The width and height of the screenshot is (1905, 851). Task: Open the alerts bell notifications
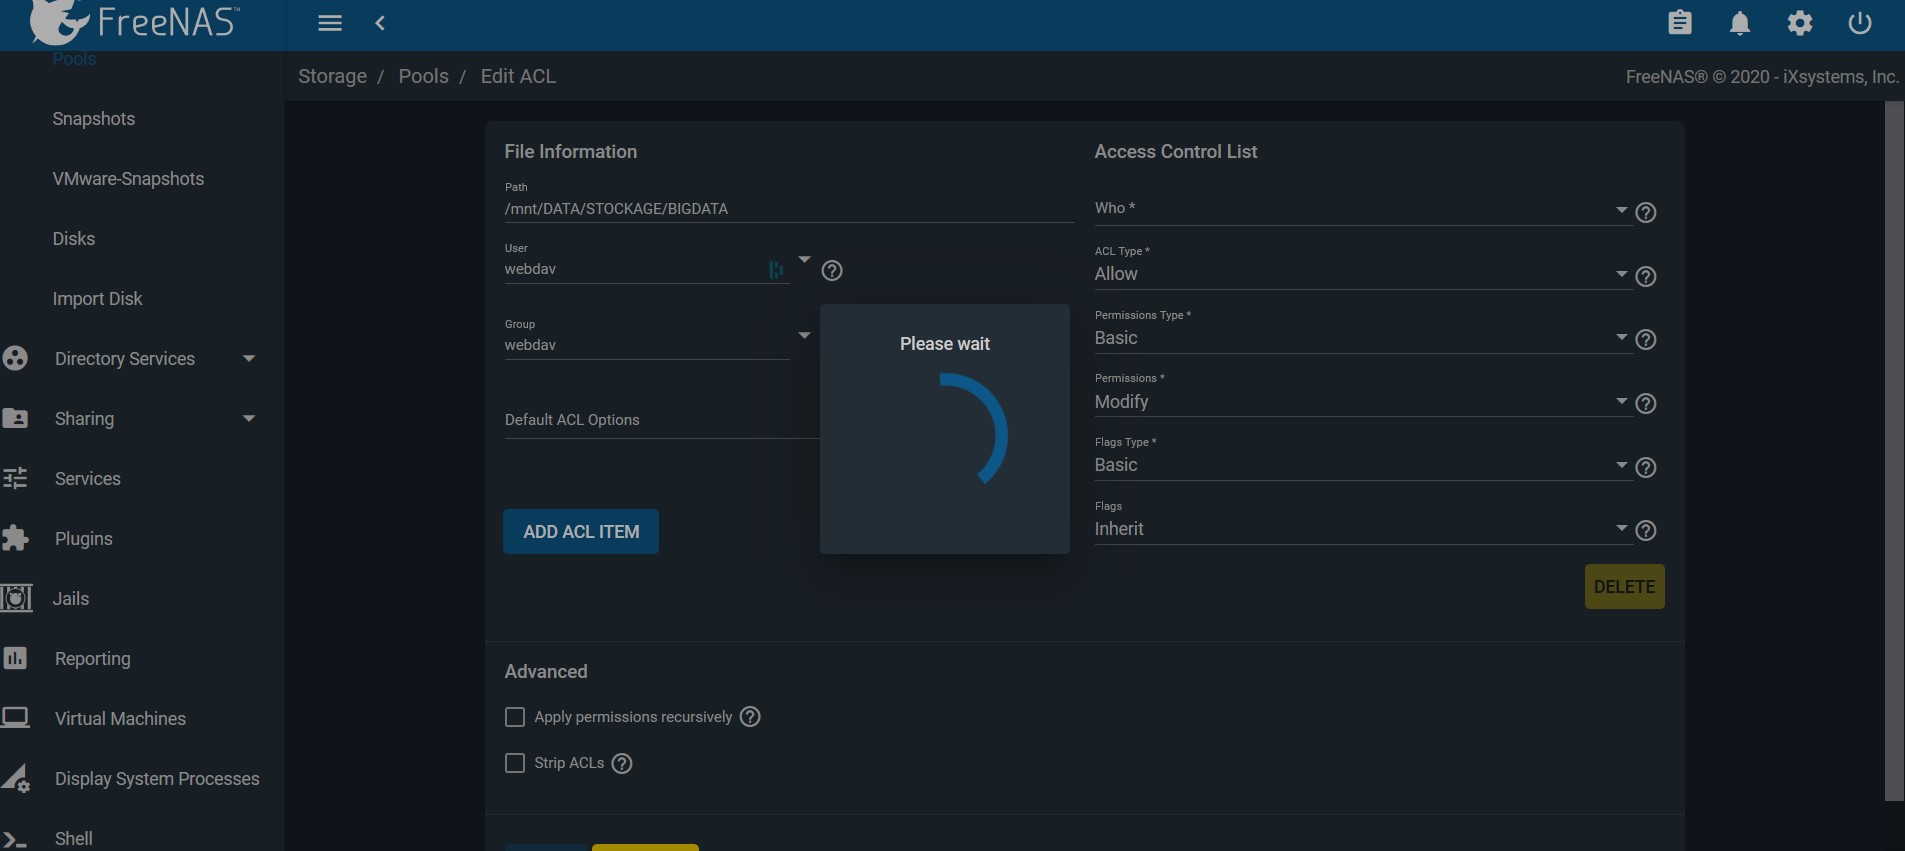point(1740,23)
